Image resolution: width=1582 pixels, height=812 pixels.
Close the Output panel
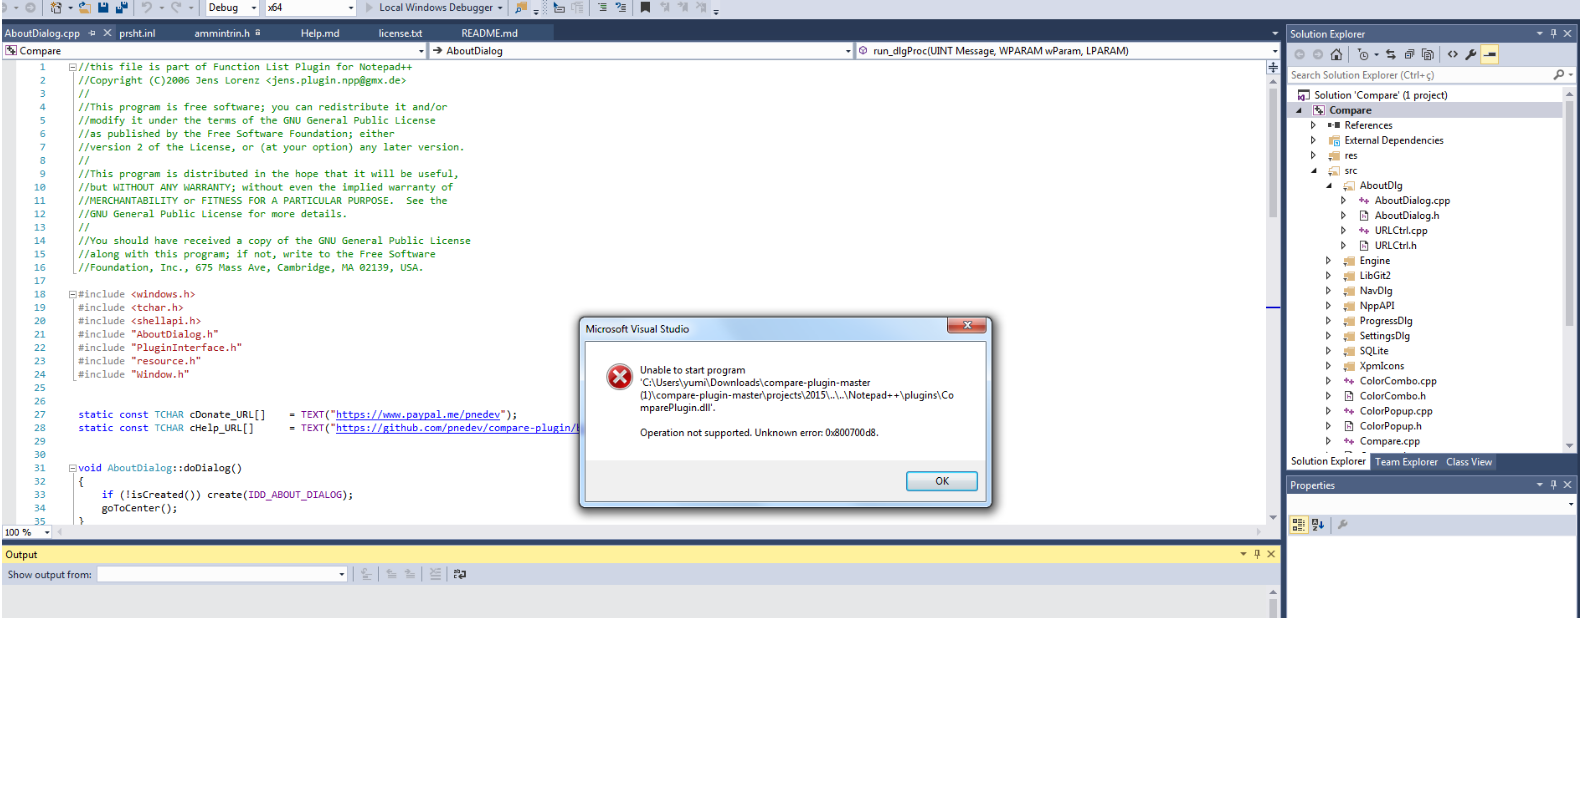tap(1271, 554)
